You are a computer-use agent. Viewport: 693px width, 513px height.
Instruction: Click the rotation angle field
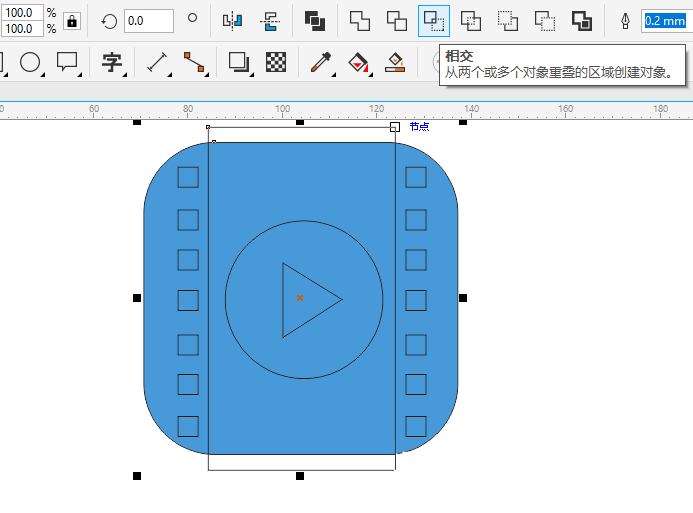tap(148, 21)
